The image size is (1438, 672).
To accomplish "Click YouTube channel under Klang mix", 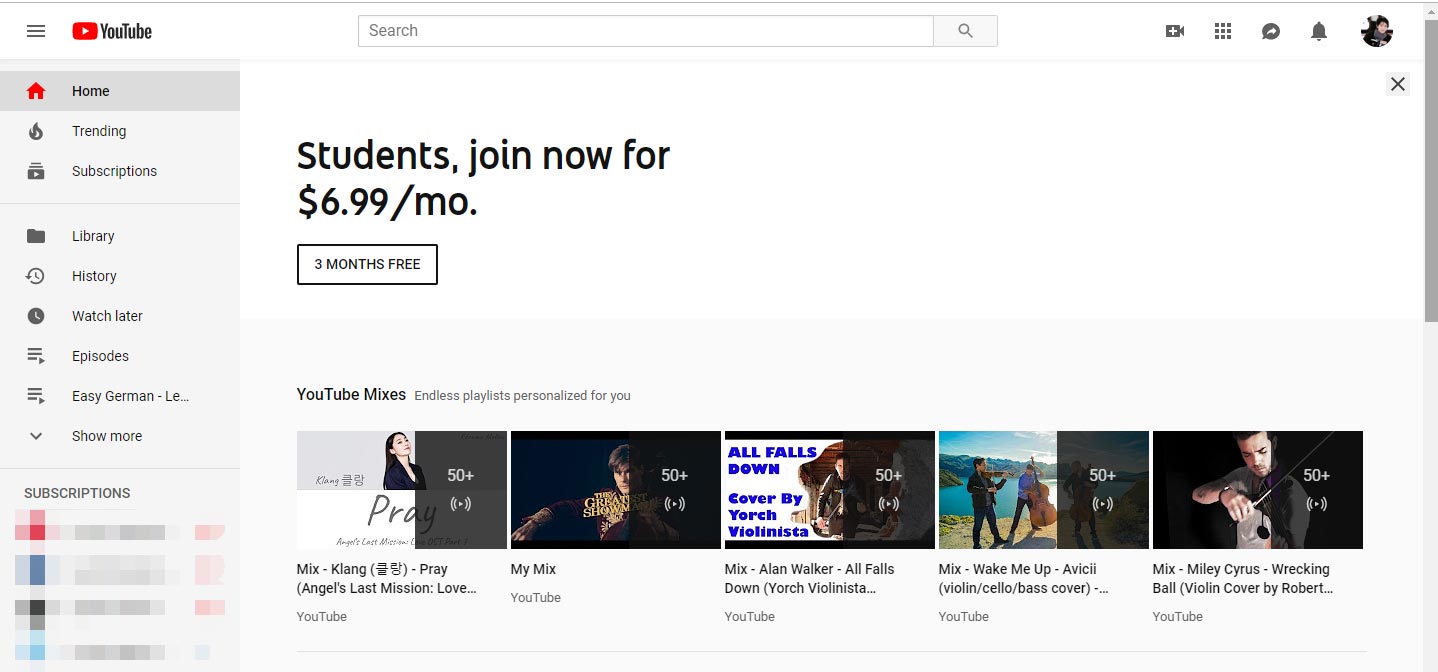I will tap(322, 616).
